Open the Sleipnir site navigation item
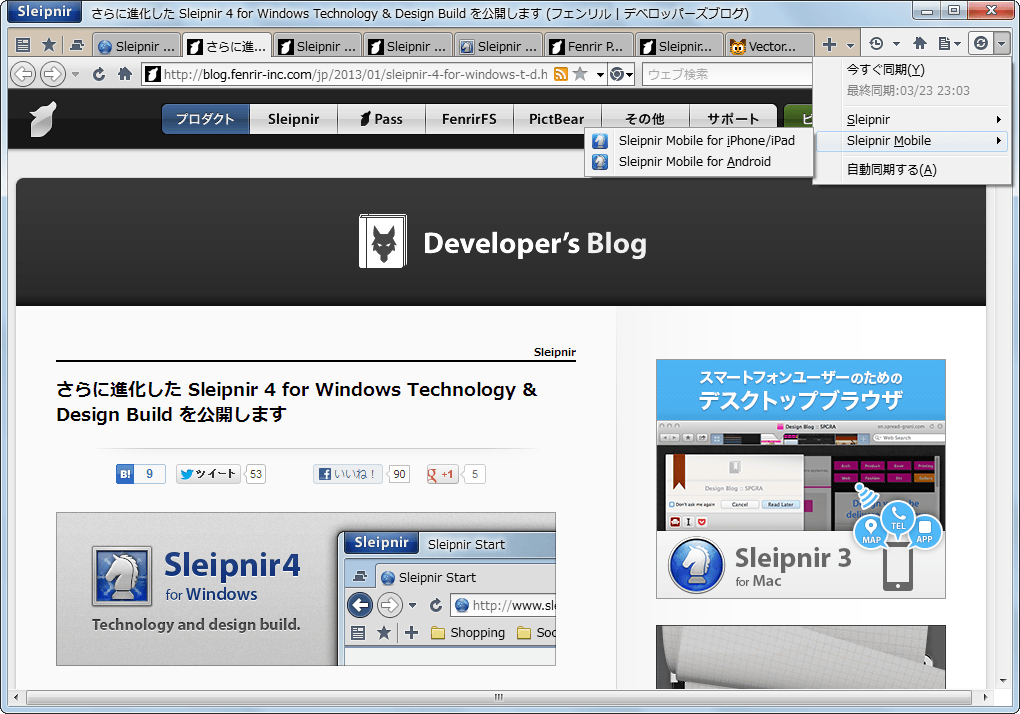 (x=293, y=119)
